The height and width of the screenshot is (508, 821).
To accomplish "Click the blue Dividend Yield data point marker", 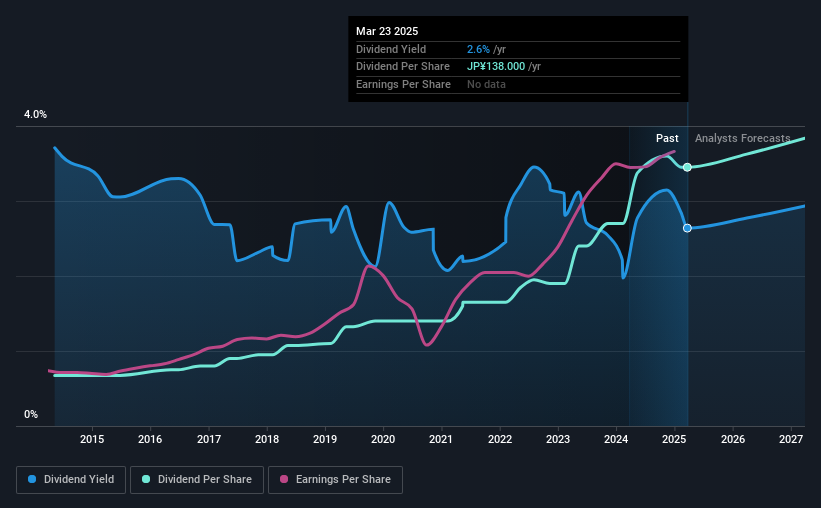I will click(687, 228).
